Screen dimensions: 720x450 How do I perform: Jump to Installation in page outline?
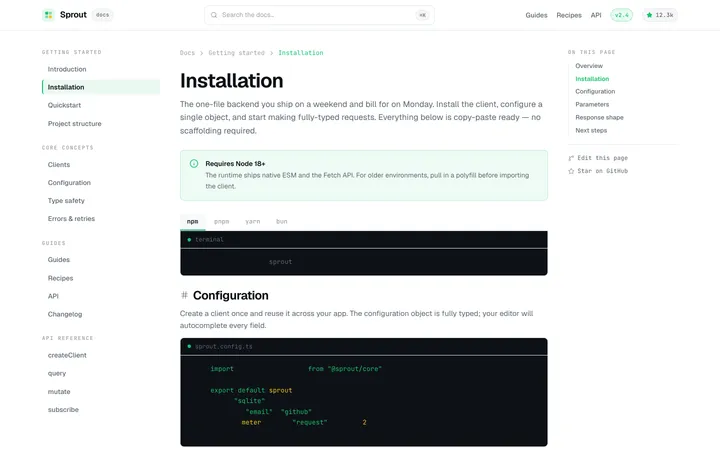coord(592,79)
